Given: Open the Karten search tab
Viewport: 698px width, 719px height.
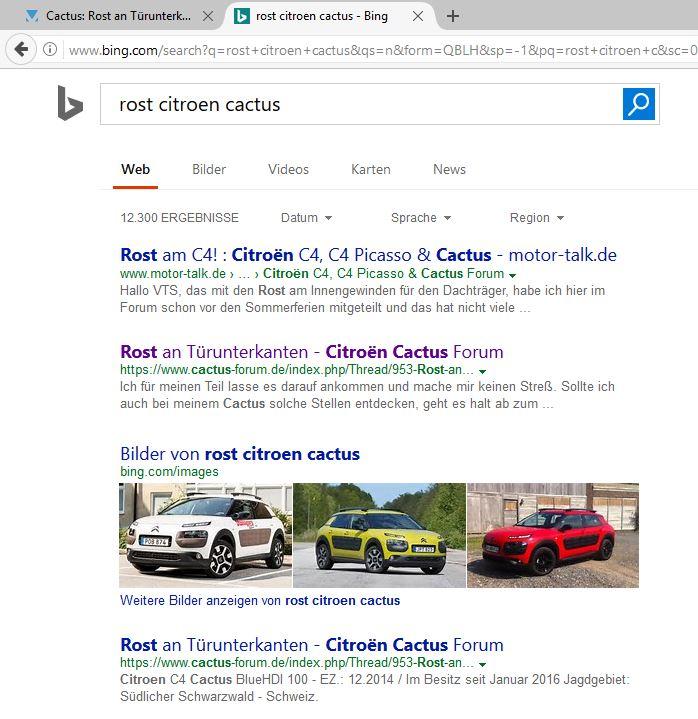Looking at the screenshot, I should pos(371,169).
